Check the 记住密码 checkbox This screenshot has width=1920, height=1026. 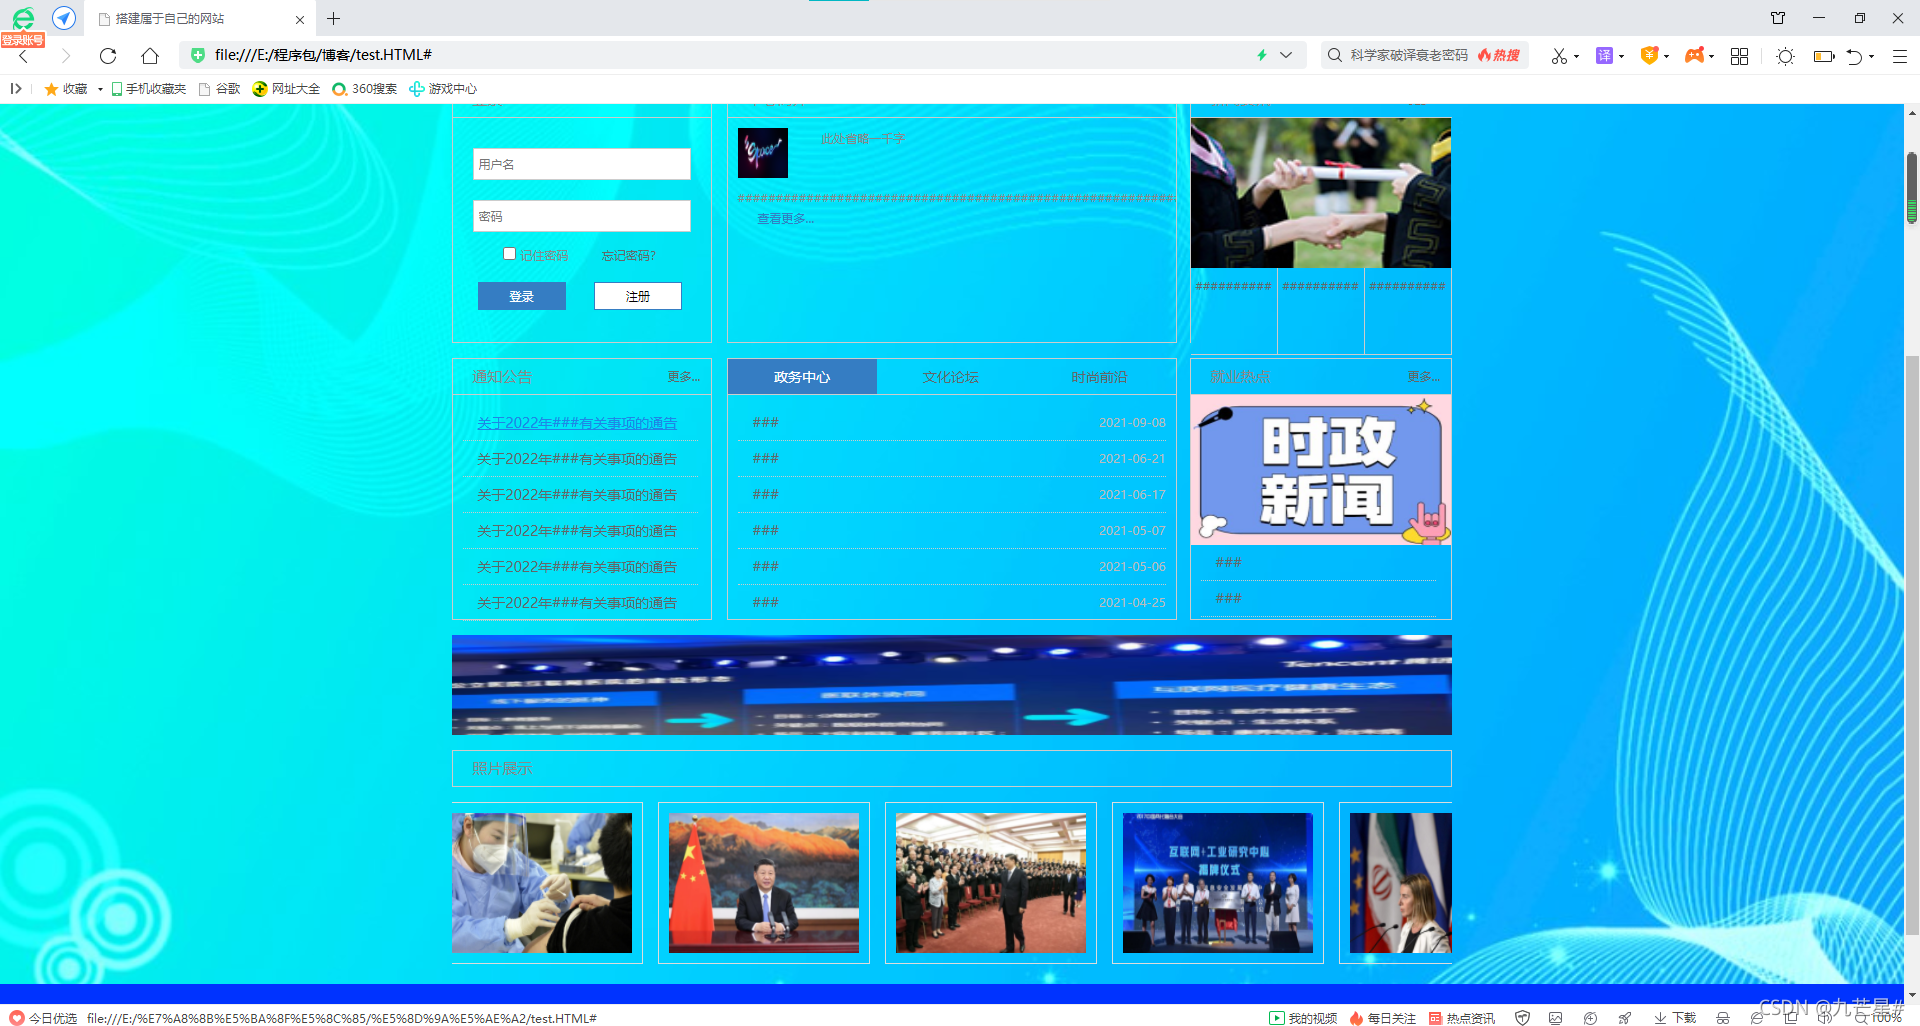click(509, 254)
